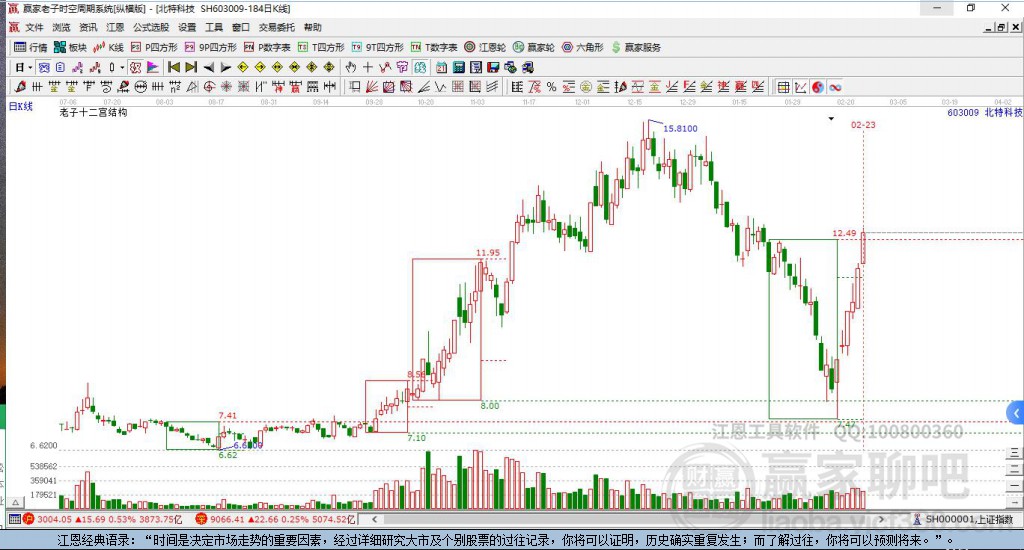Open the 六角形 hexagon tool
The image size is (1024, 550).
583,47
